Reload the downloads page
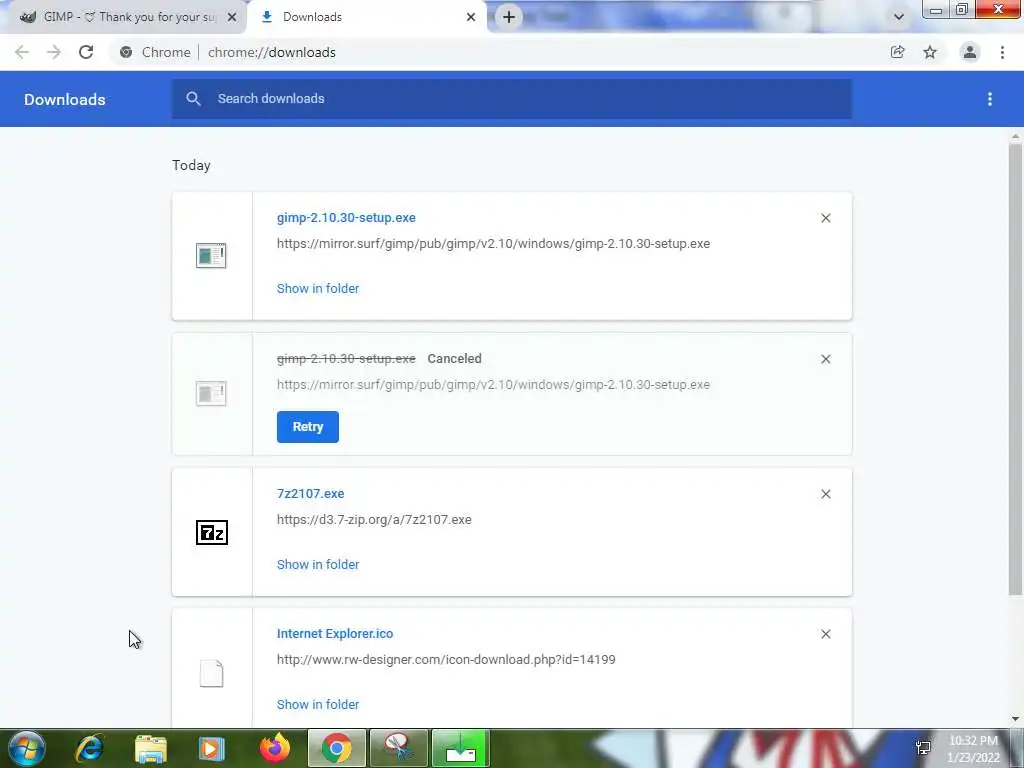Viewport: 1024px width, 768px height. [86, 52]
